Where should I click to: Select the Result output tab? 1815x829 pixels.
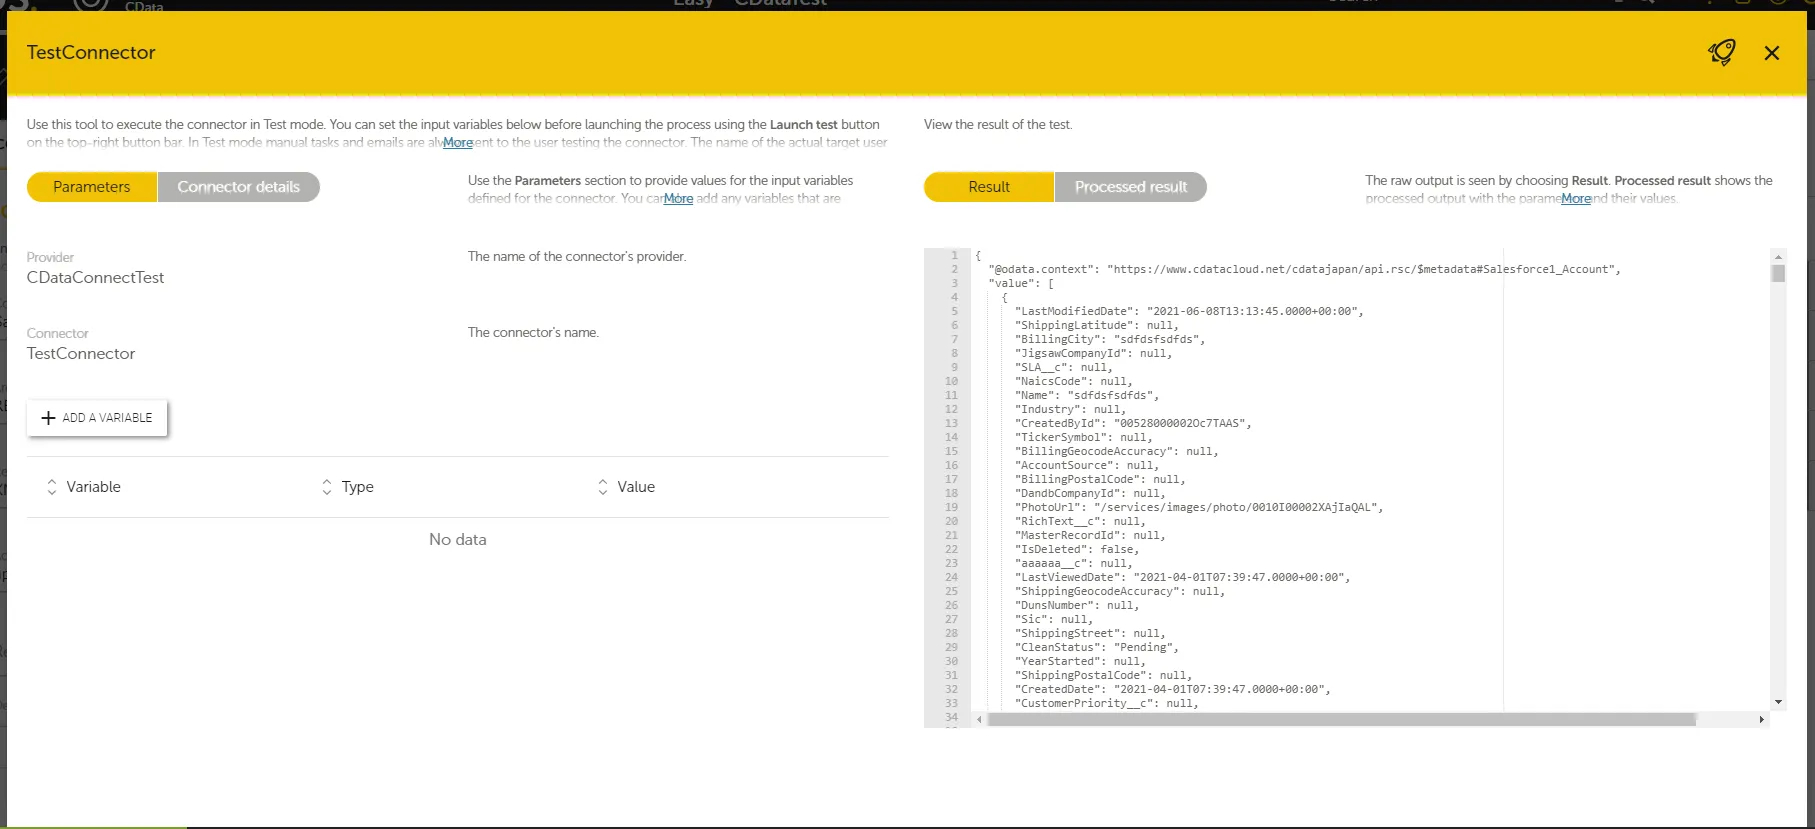click(x=988, y=187)
